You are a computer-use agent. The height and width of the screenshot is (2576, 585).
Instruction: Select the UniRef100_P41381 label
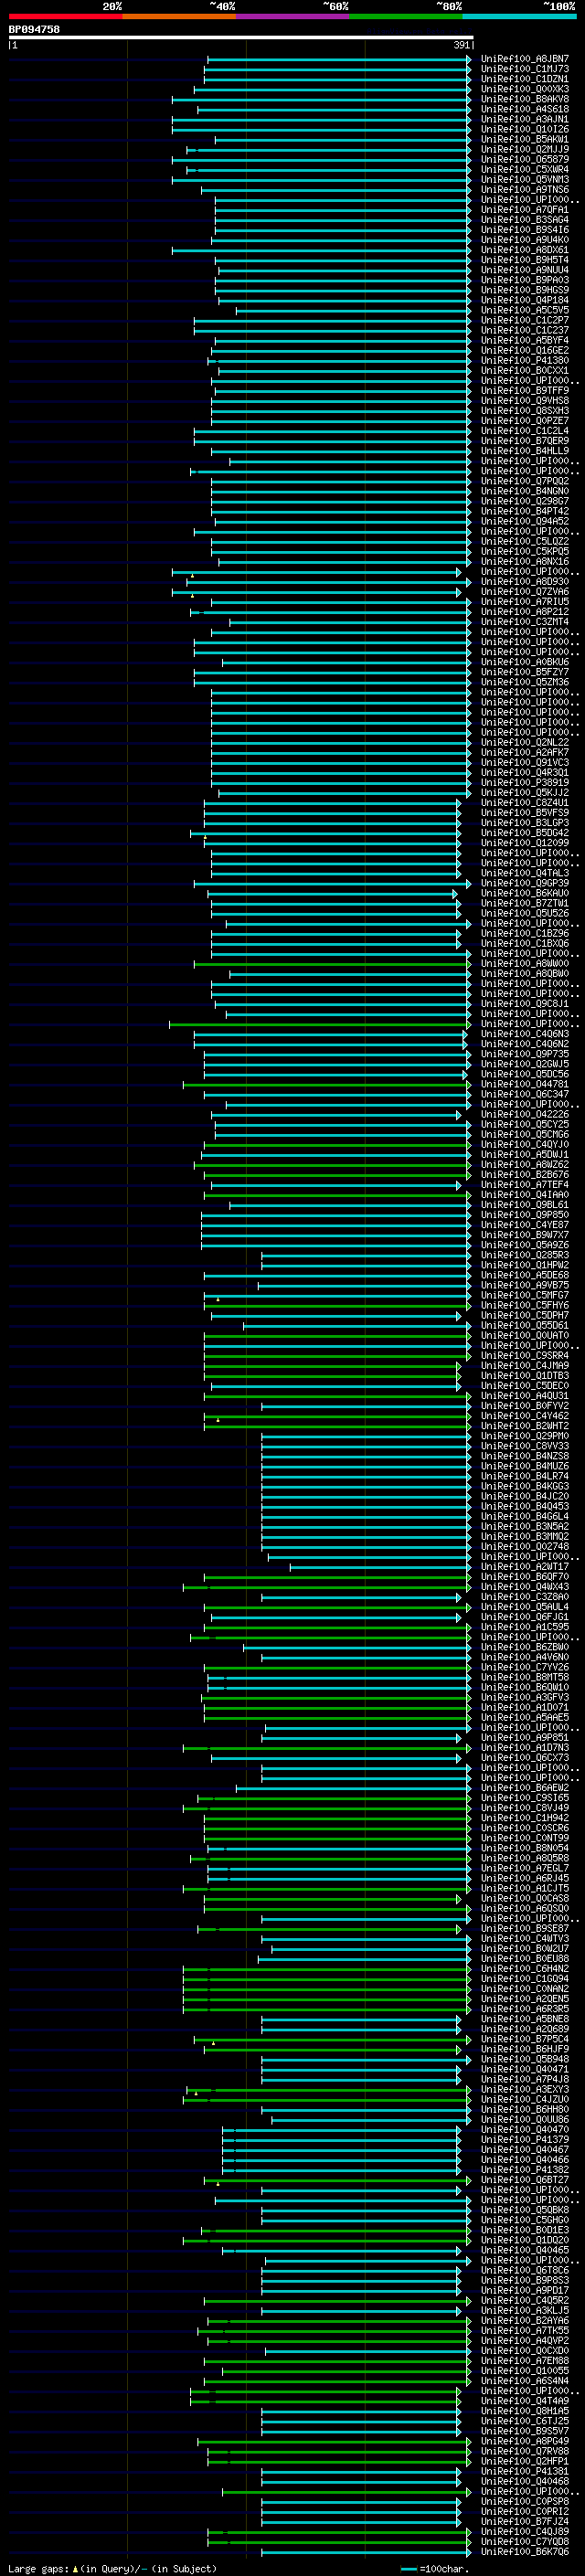click(x=525, y=2471)
